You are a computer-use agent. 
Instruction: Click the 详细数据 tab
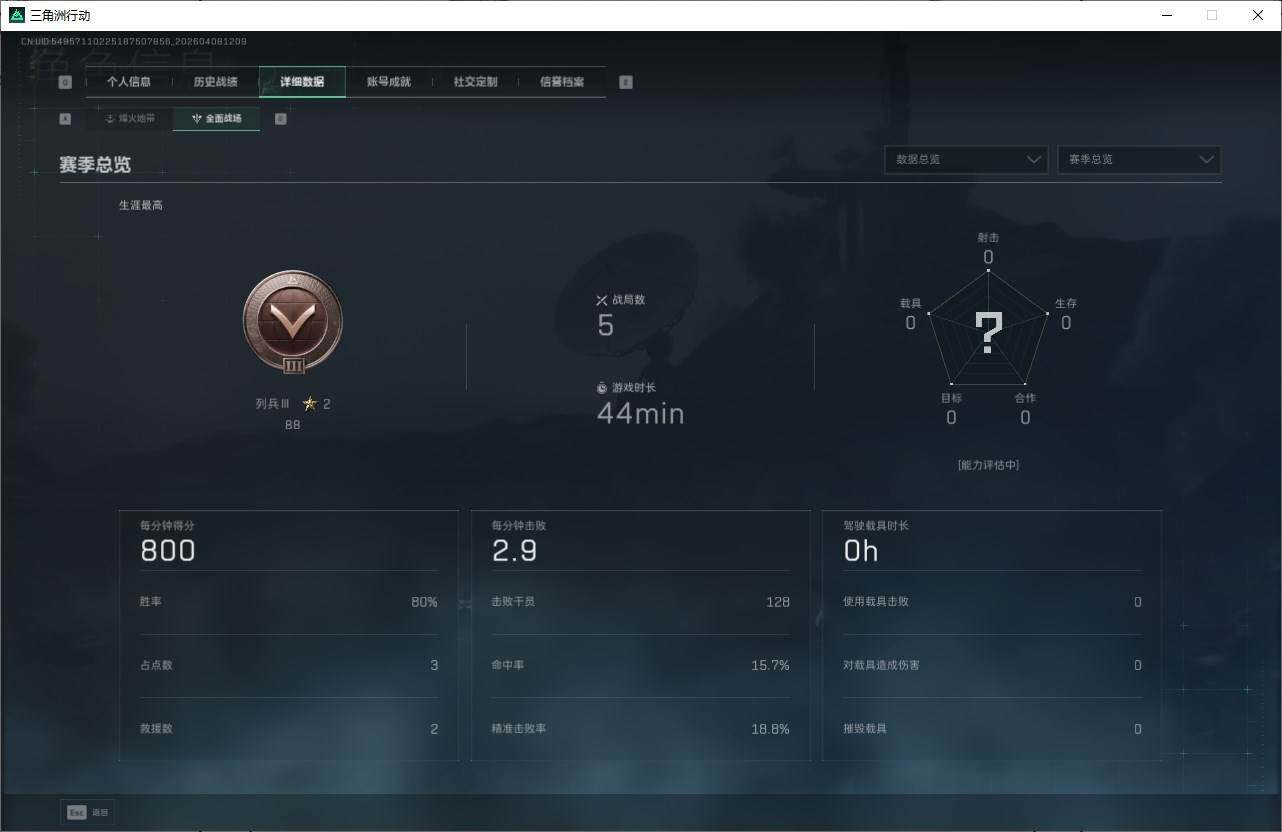[x=302, y=82]
